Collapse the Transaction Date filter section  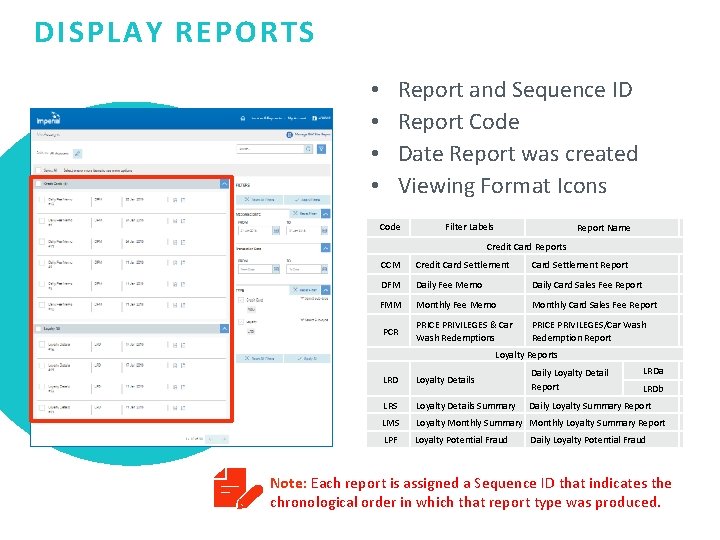point(326,248)
